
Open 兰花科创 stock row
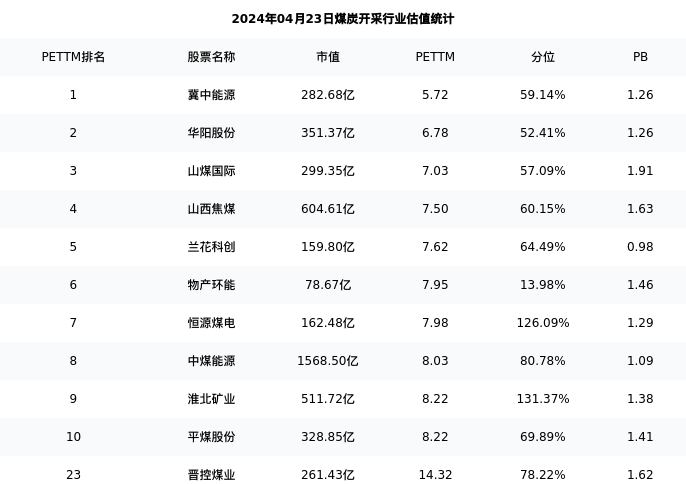tap(211, 247)
